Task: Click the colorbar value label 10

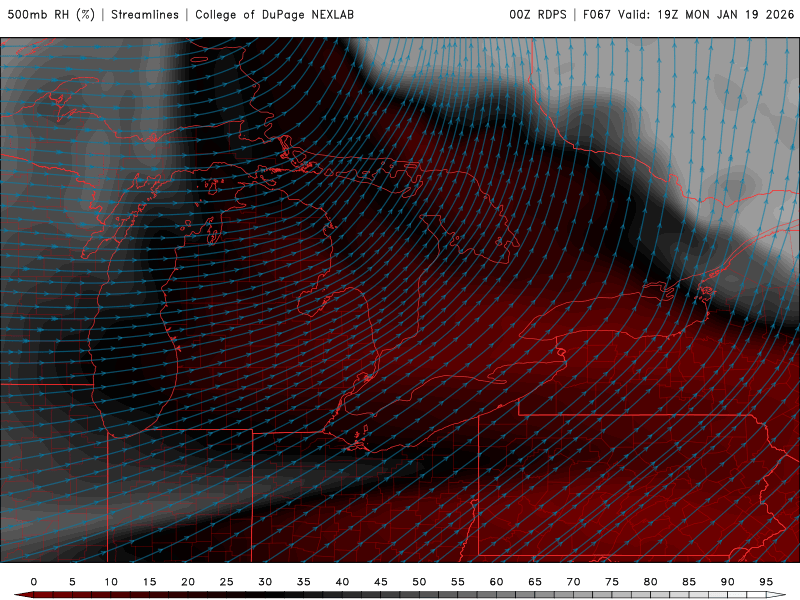Action: tap(111, 582)
